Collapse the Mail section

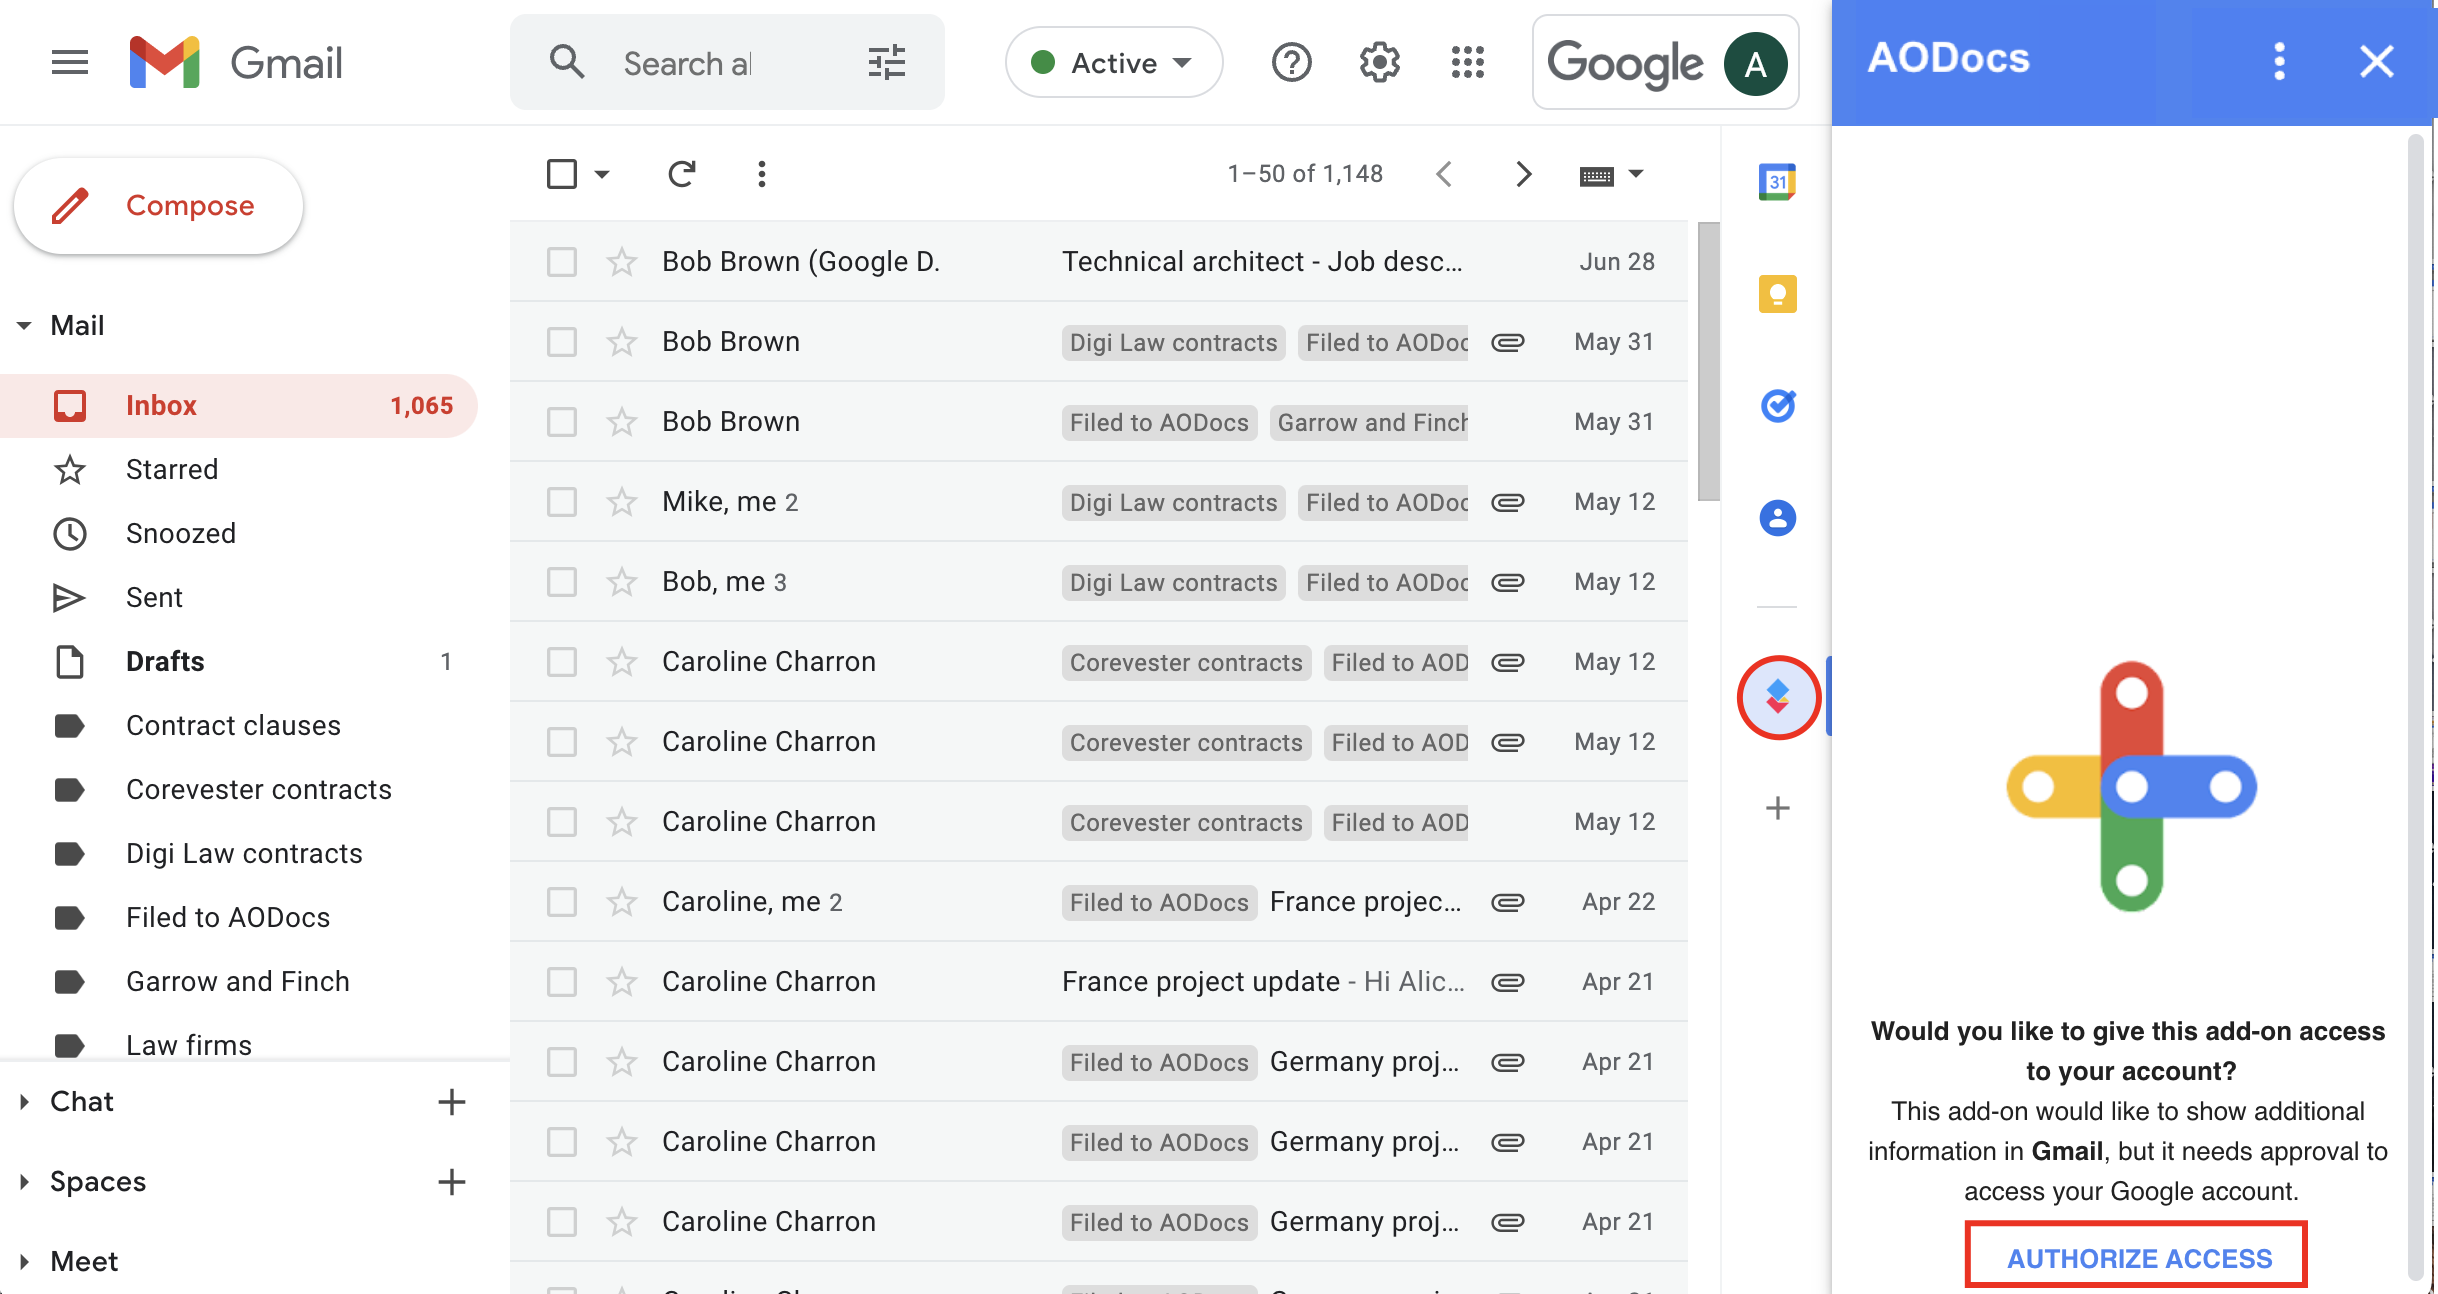click(24, 326)
